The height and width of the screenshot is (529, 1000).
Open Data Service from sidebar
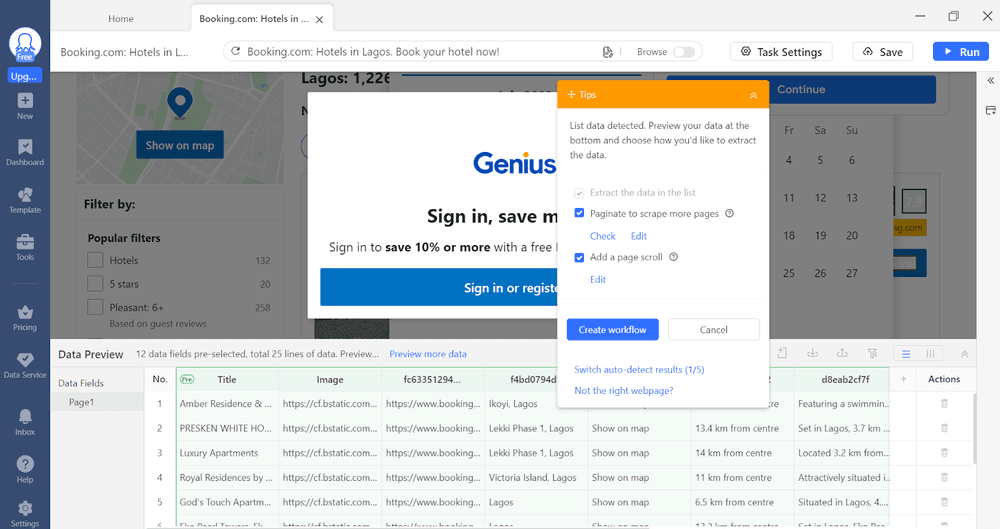(x=25, y=366)
